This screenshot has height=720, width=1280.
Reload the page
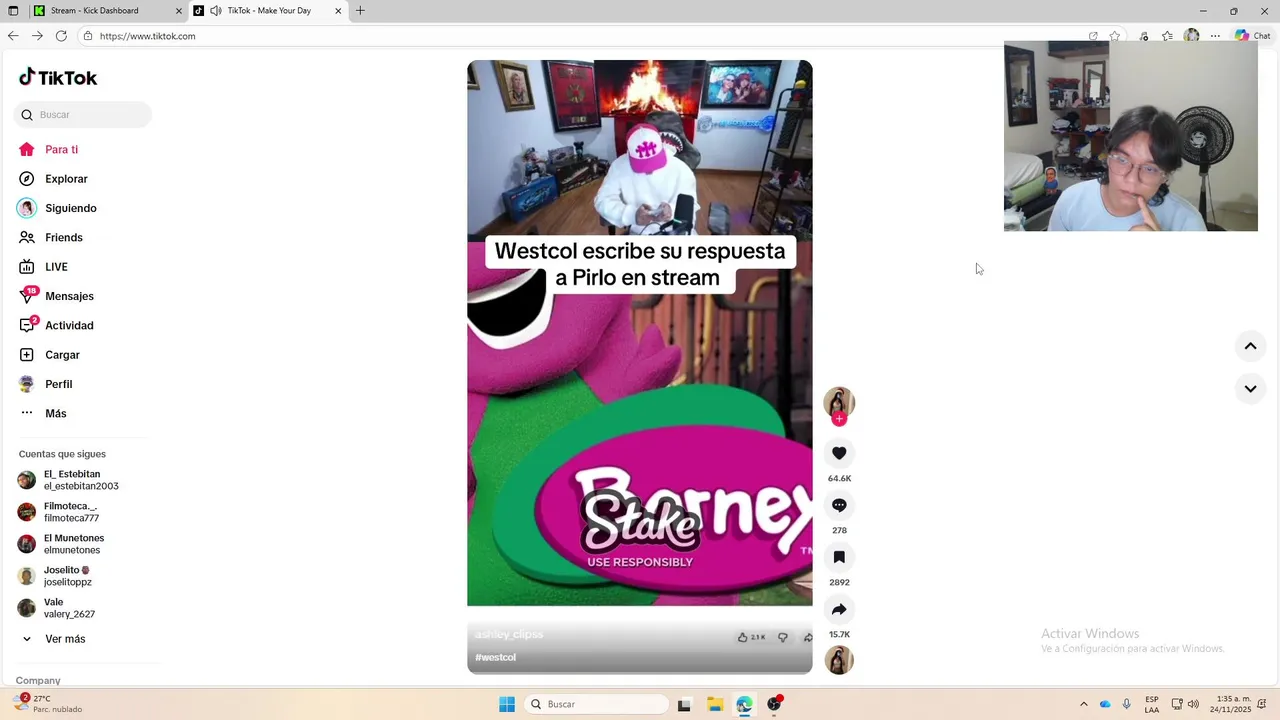click(61, 36)
